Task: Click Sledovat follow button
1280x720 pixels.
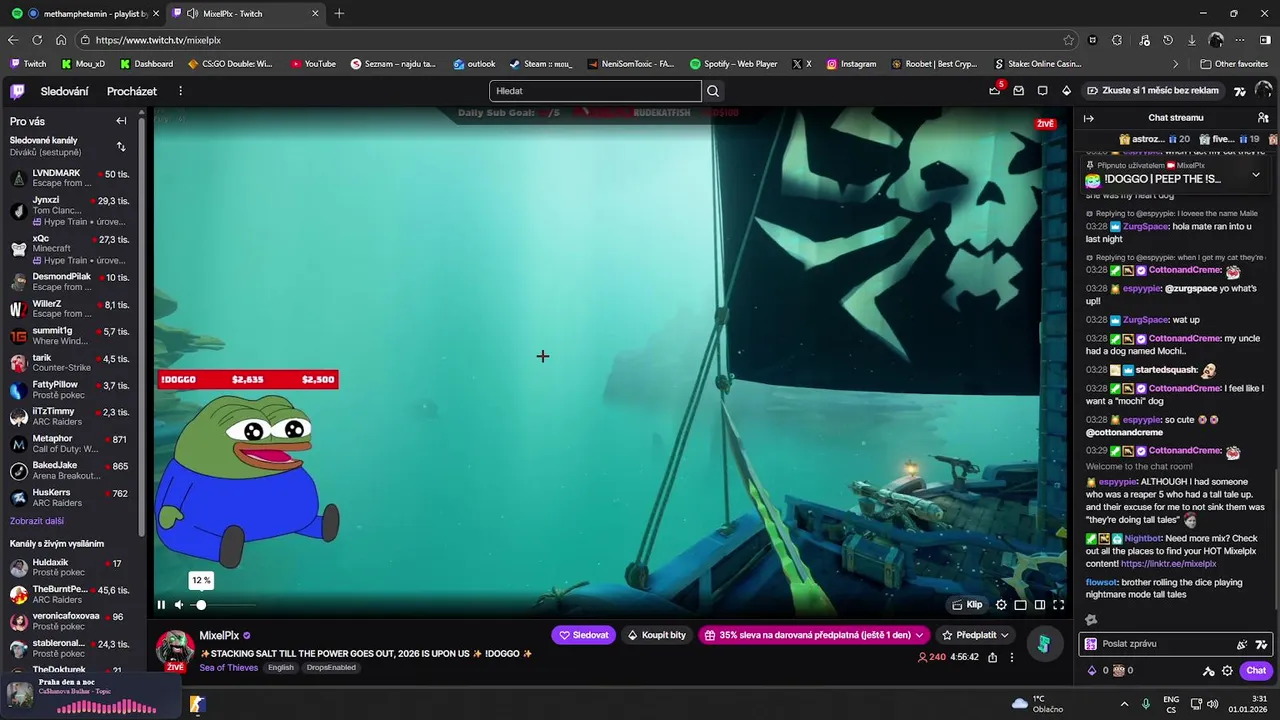Action: pos(584,635)
